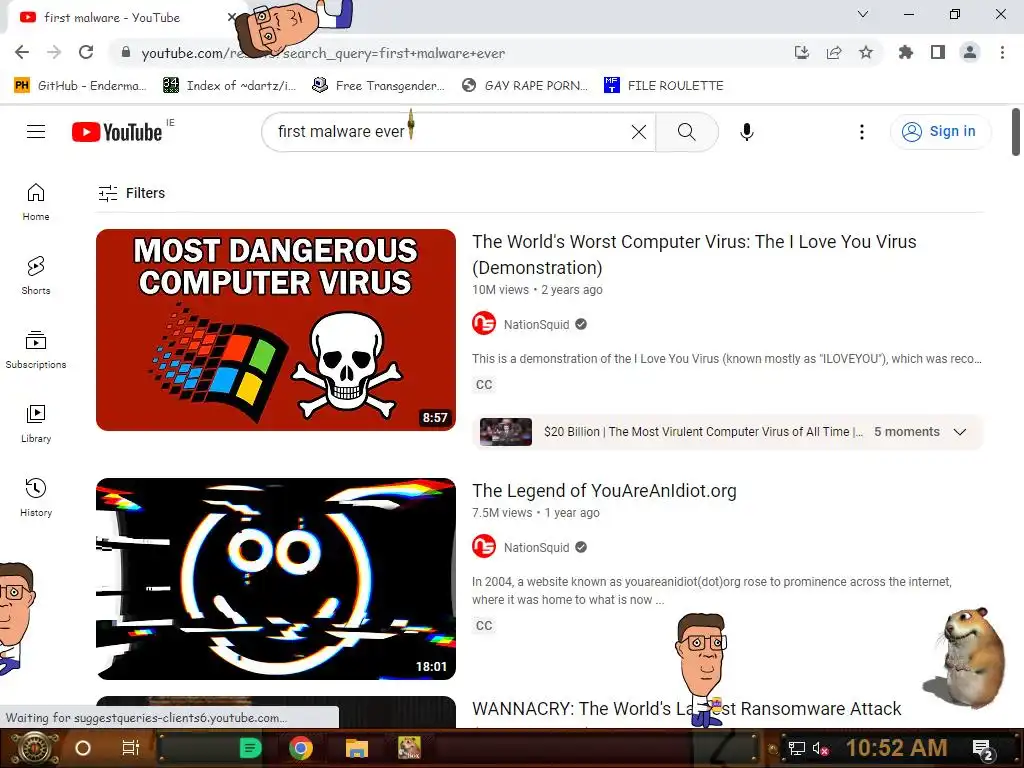The height and width of the screenshot is (768, 1024).
Task: Go to YouTube home via logo
Action: [117, 132]
